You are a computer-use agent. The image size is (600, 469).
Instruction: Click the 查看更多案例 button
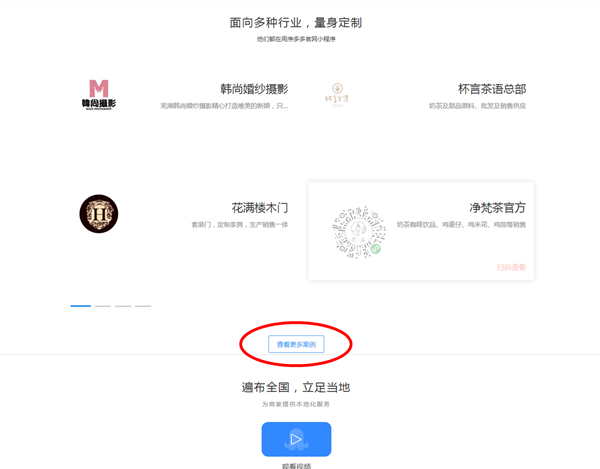296,344
